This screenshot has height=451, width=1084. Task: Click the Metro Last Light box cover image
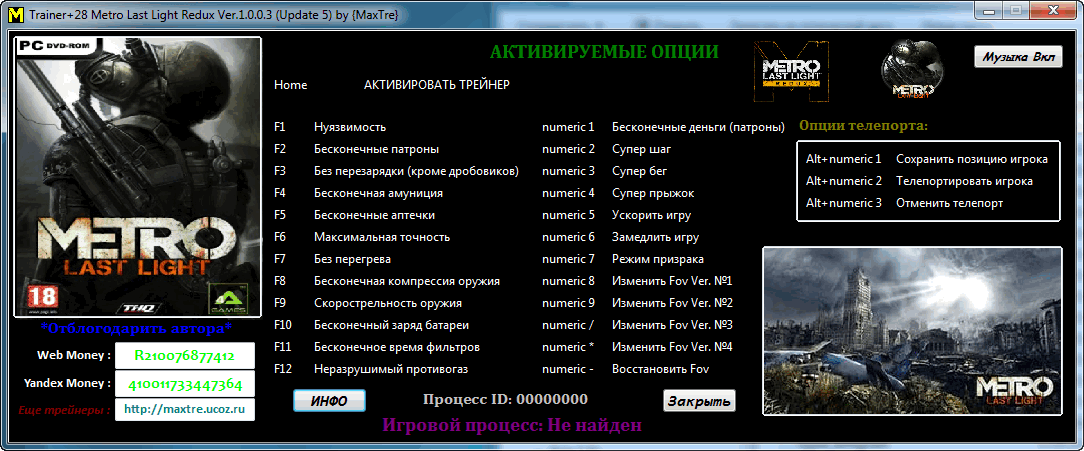[x=138, y=177]
